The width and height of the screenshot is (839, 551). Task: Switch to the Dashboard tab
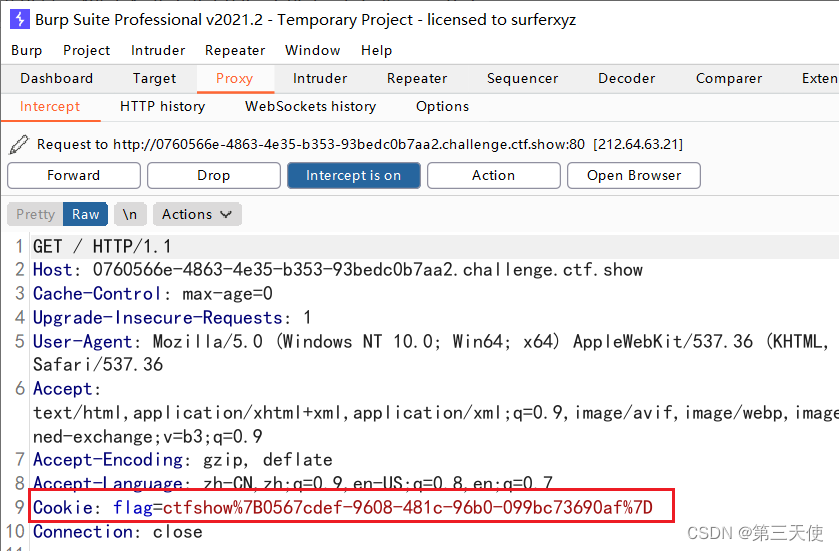coord(57,79)
